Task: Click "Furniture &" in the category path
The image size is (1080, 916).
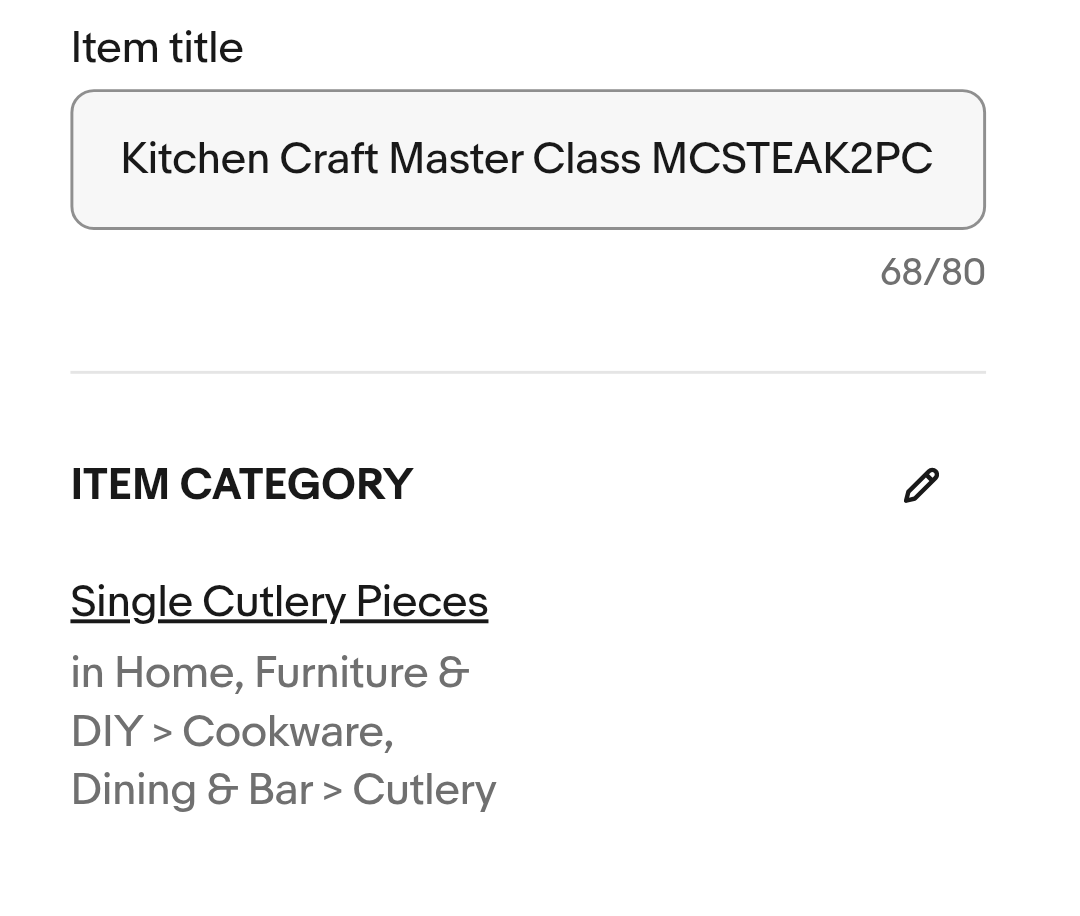Action: click(x=362, y=673)
